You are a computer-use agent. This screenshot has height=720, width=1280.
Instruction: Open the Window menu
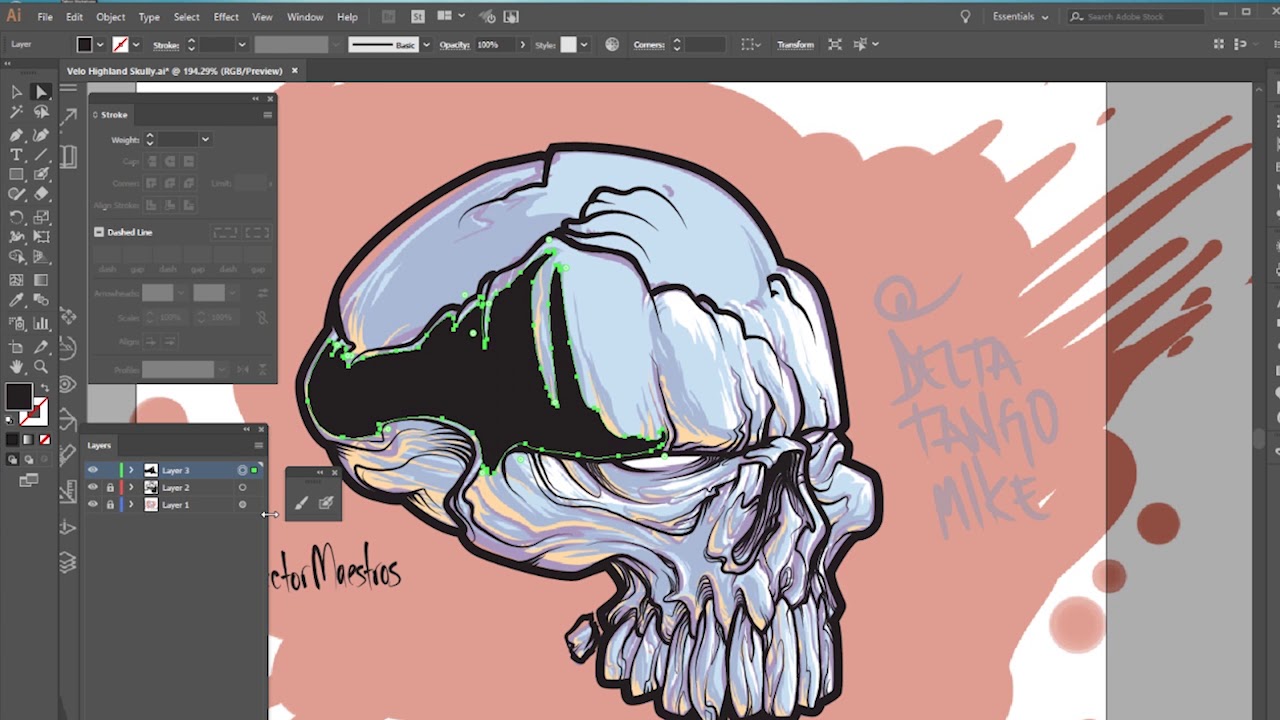pyautogui.click(x=305, y=17)
